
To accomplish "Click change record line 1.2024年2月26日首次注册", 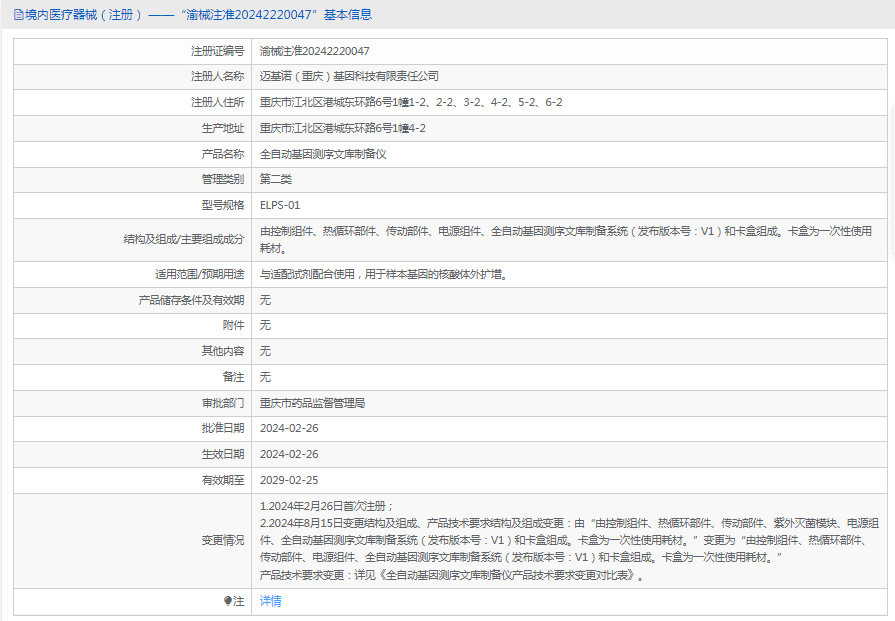I will [326, 506].
